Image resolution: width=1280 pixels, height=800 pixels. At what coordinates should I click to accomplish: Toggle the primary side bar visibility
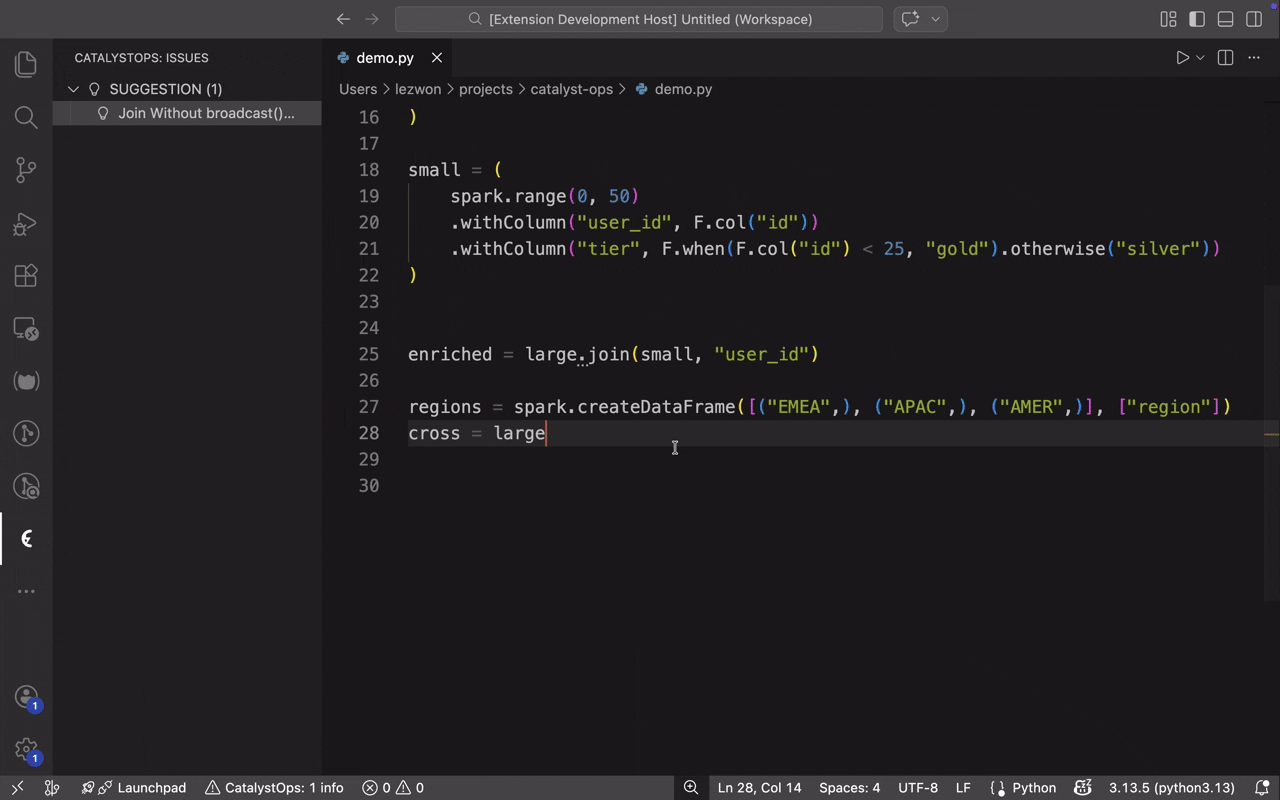(1197, 19)
